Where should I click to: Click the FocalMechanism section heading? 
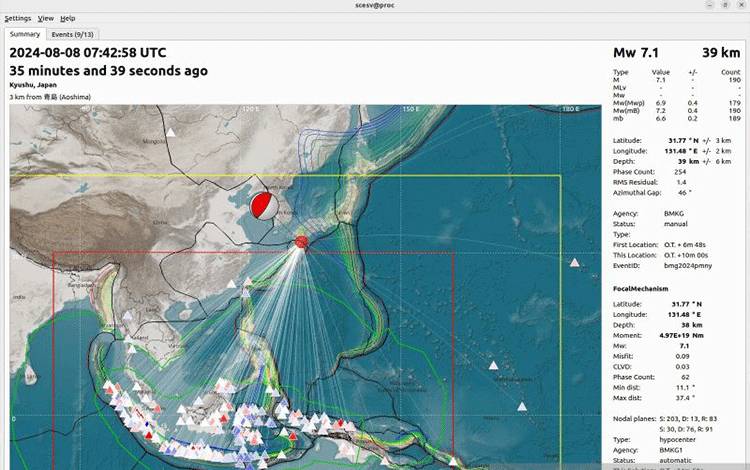click(x=640, y=289)
